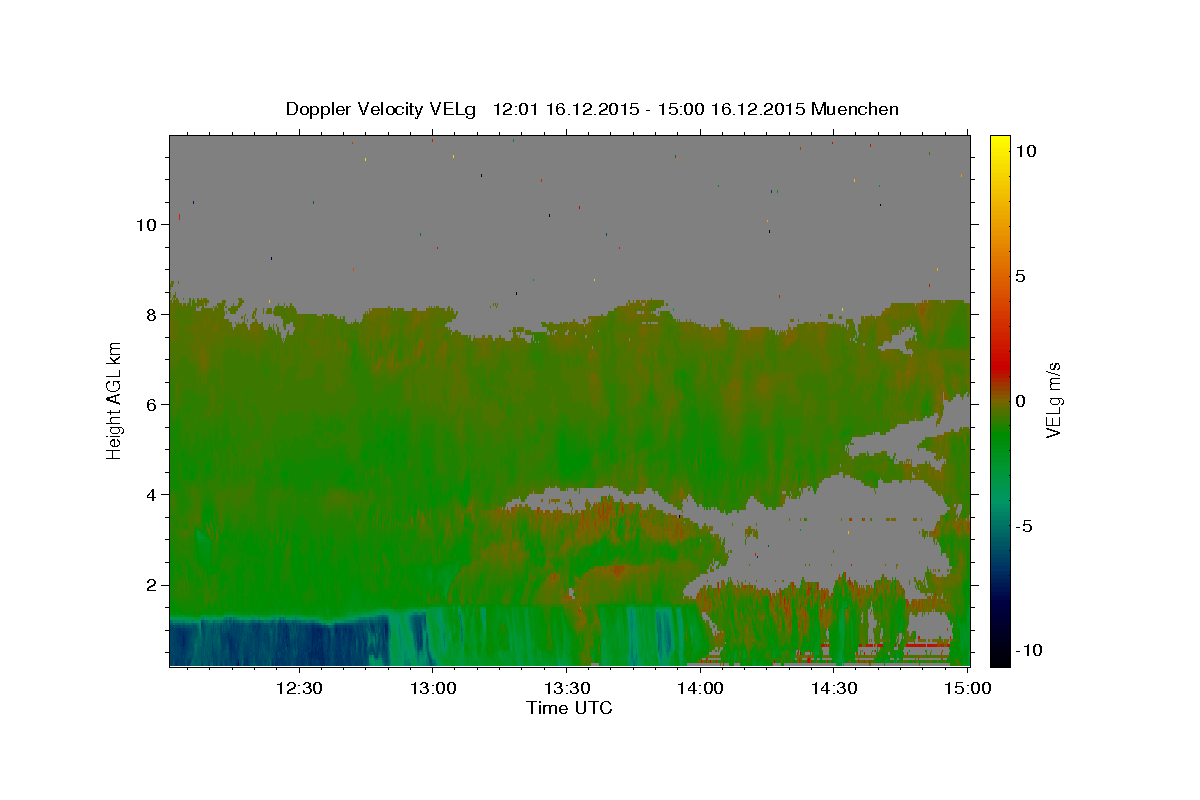
Task: Click the colorbar '-5' tick label
Action: click(1025, 526)
